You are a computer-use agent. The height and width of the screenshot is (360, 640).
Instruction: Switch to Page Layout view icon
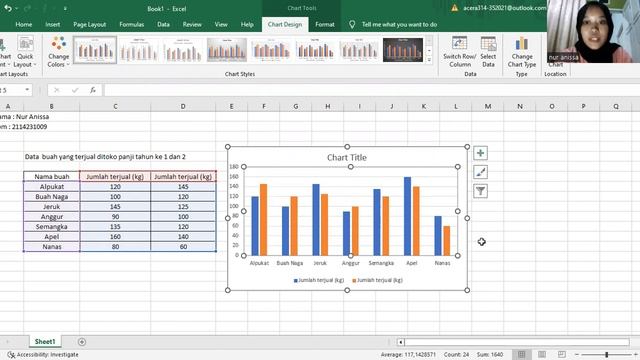pos(542,354)
